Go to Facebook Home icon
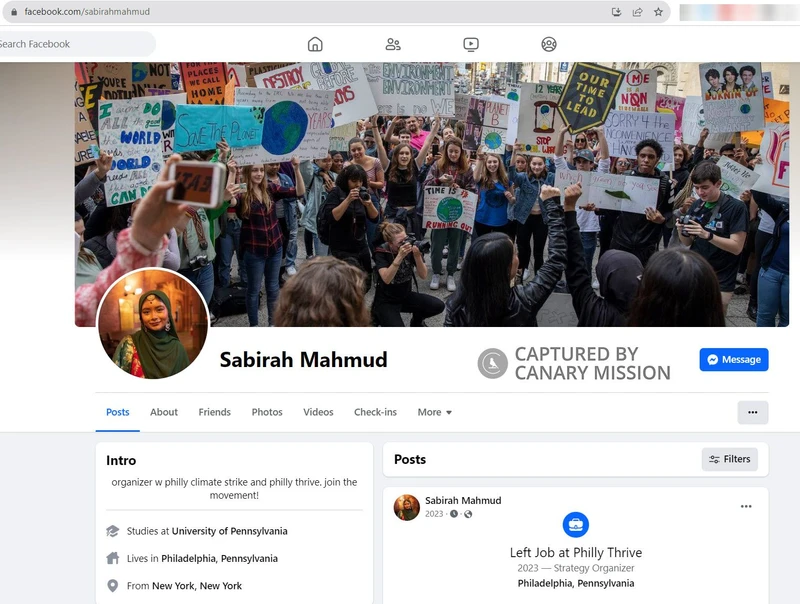 pyautogui.click(x=315, y=44)
